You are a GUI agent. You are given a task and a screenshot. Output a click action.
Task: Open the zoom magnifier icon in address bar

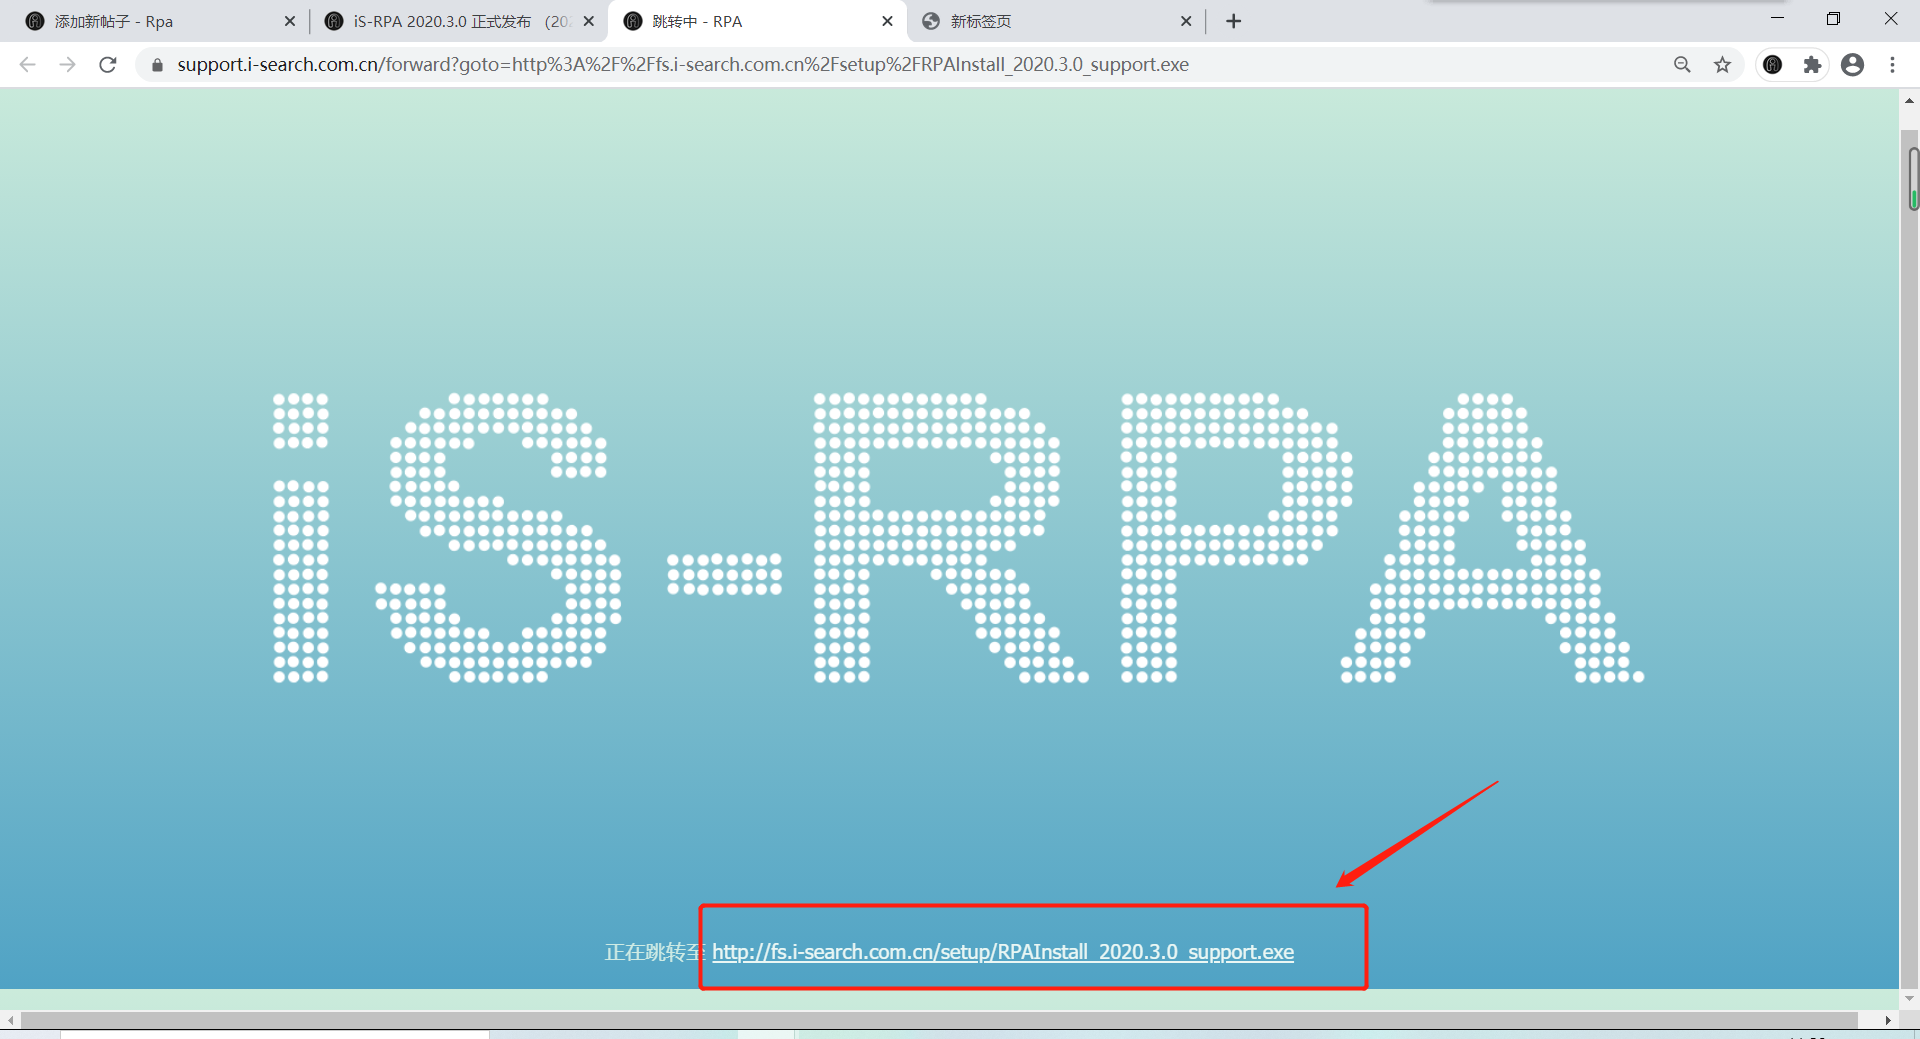point(1682,65)
